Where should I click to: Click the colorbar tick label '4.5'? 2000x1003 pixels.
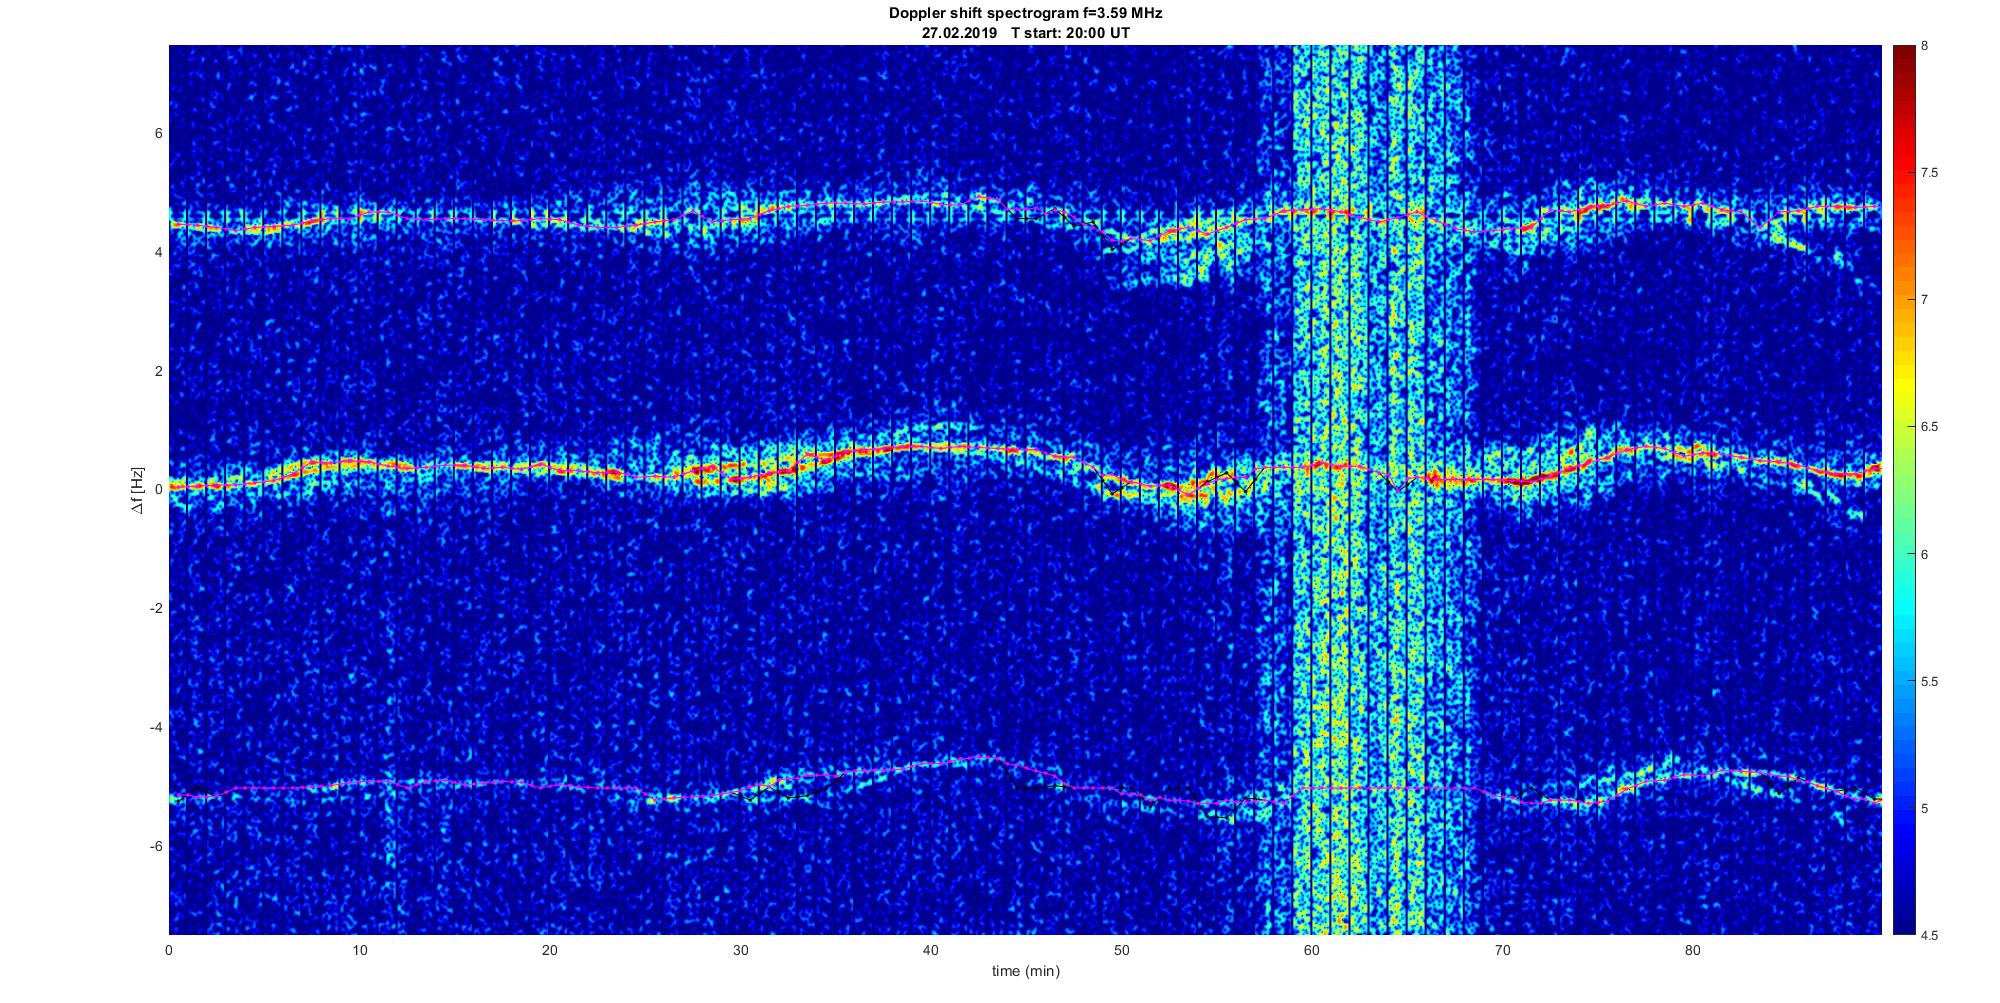(x=1929, y=936)
